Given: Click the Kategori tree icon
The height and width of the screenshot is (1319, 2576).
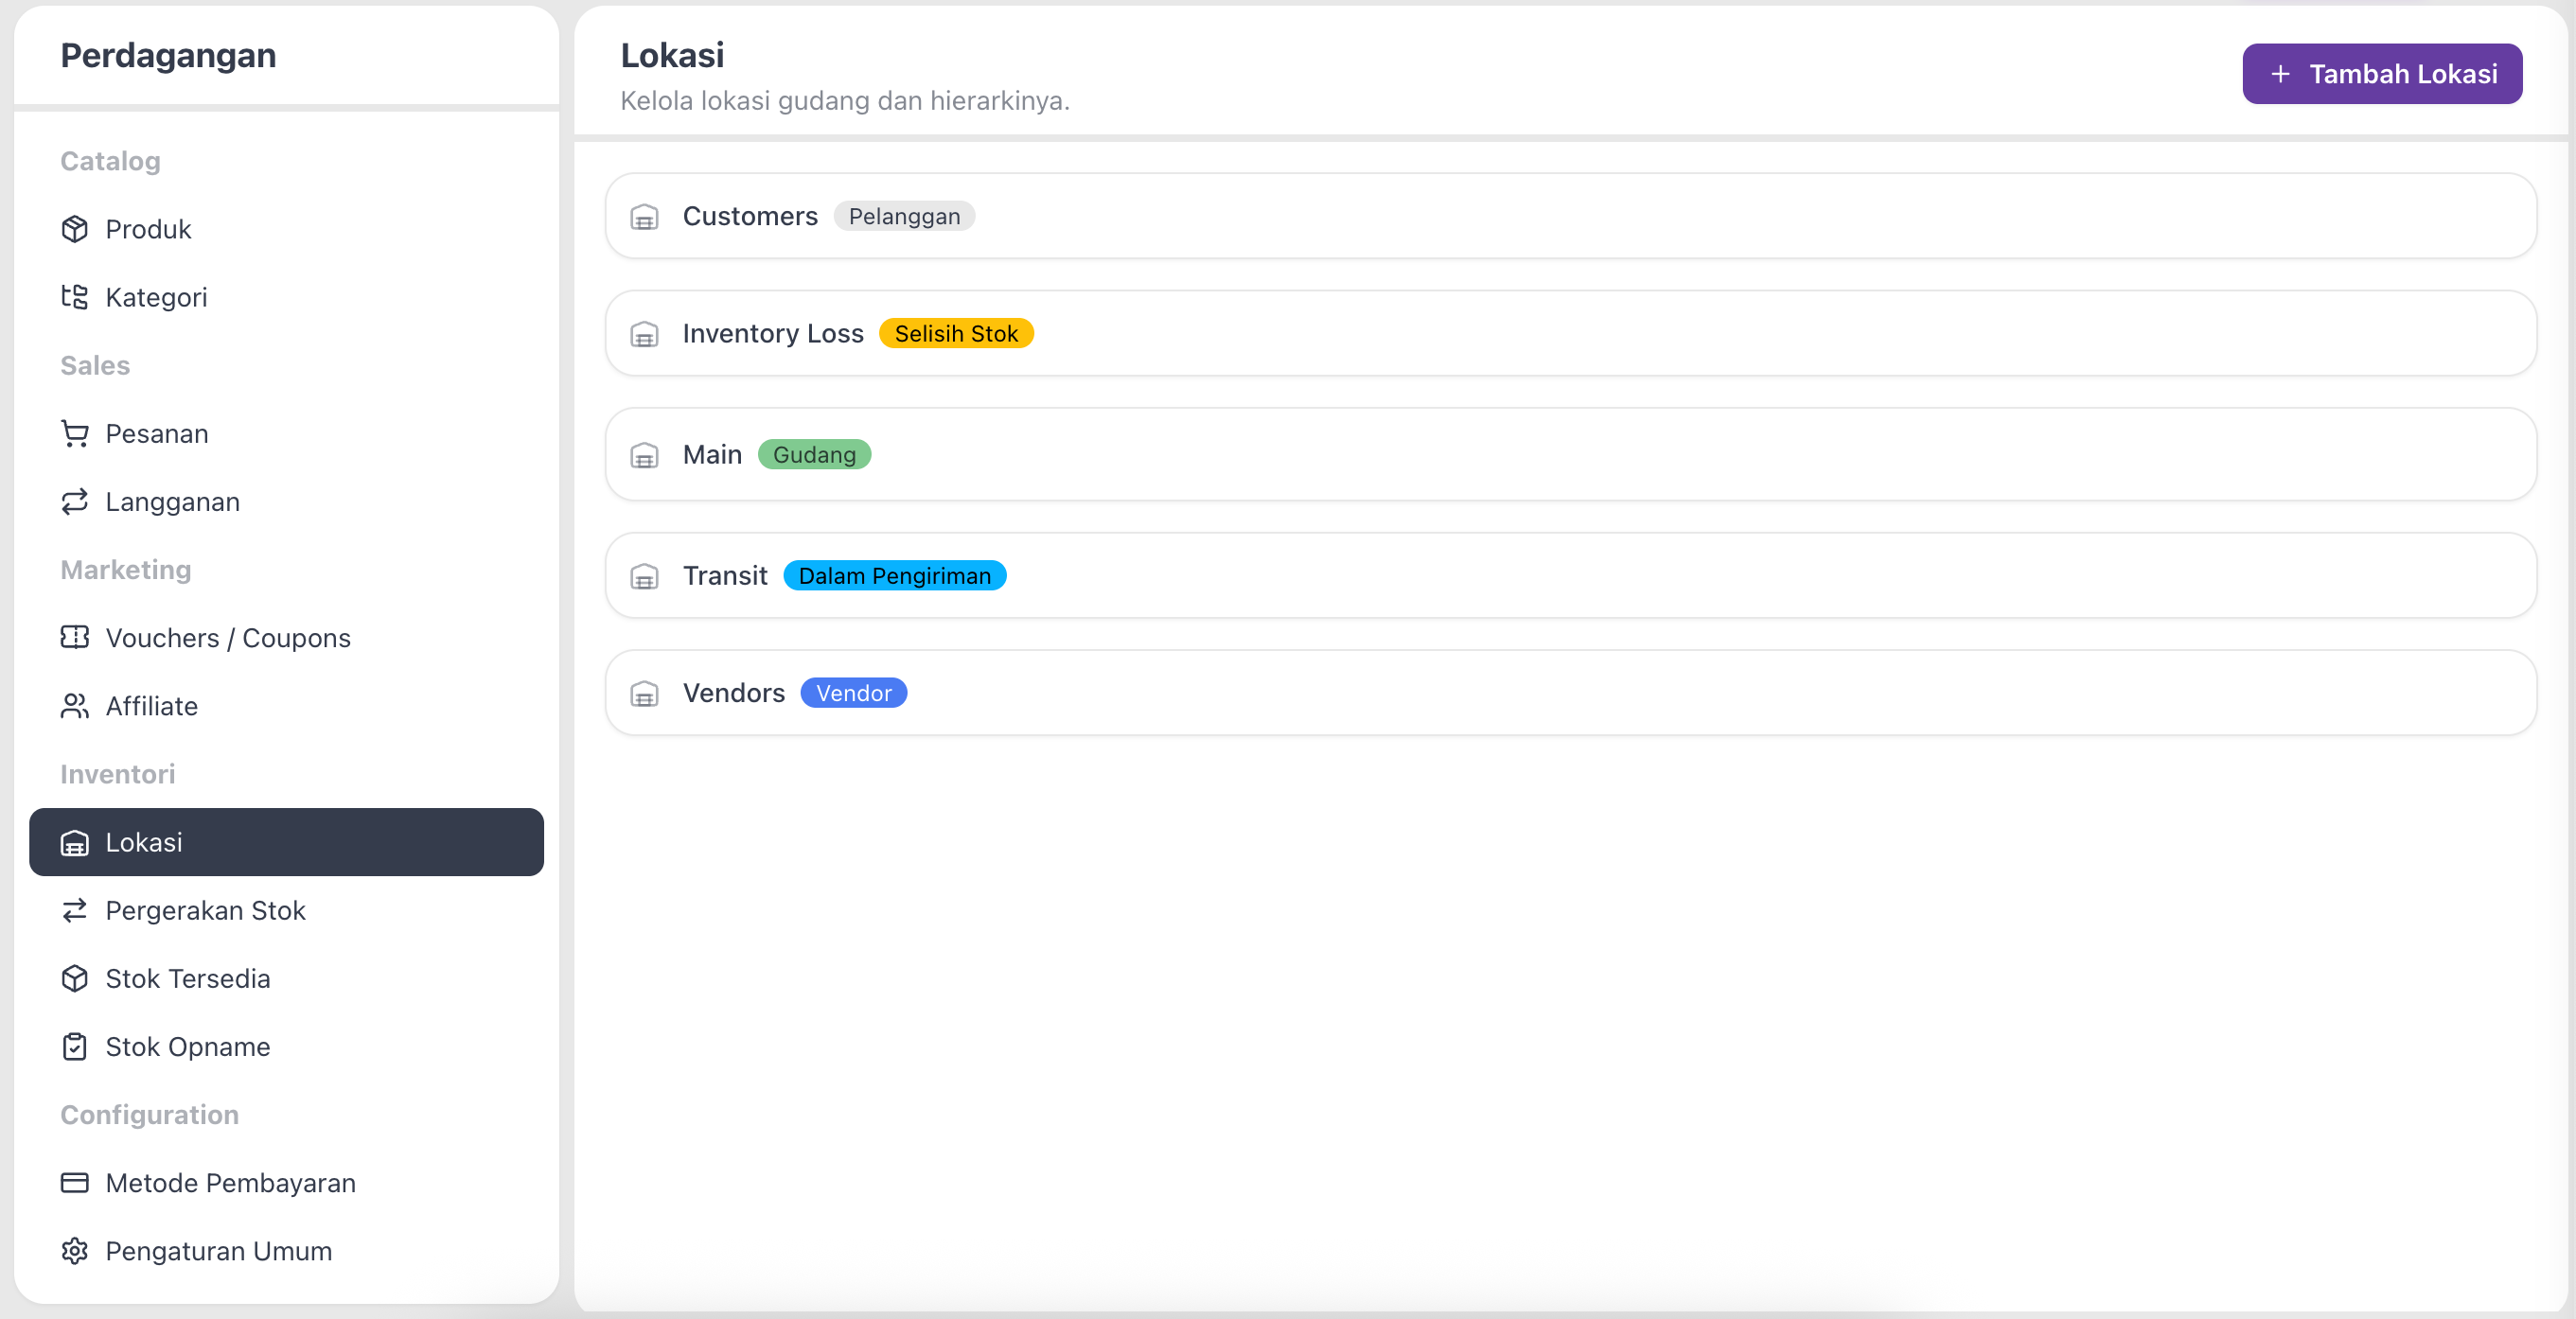Looking at the screenshot, I should pos(75,297).
